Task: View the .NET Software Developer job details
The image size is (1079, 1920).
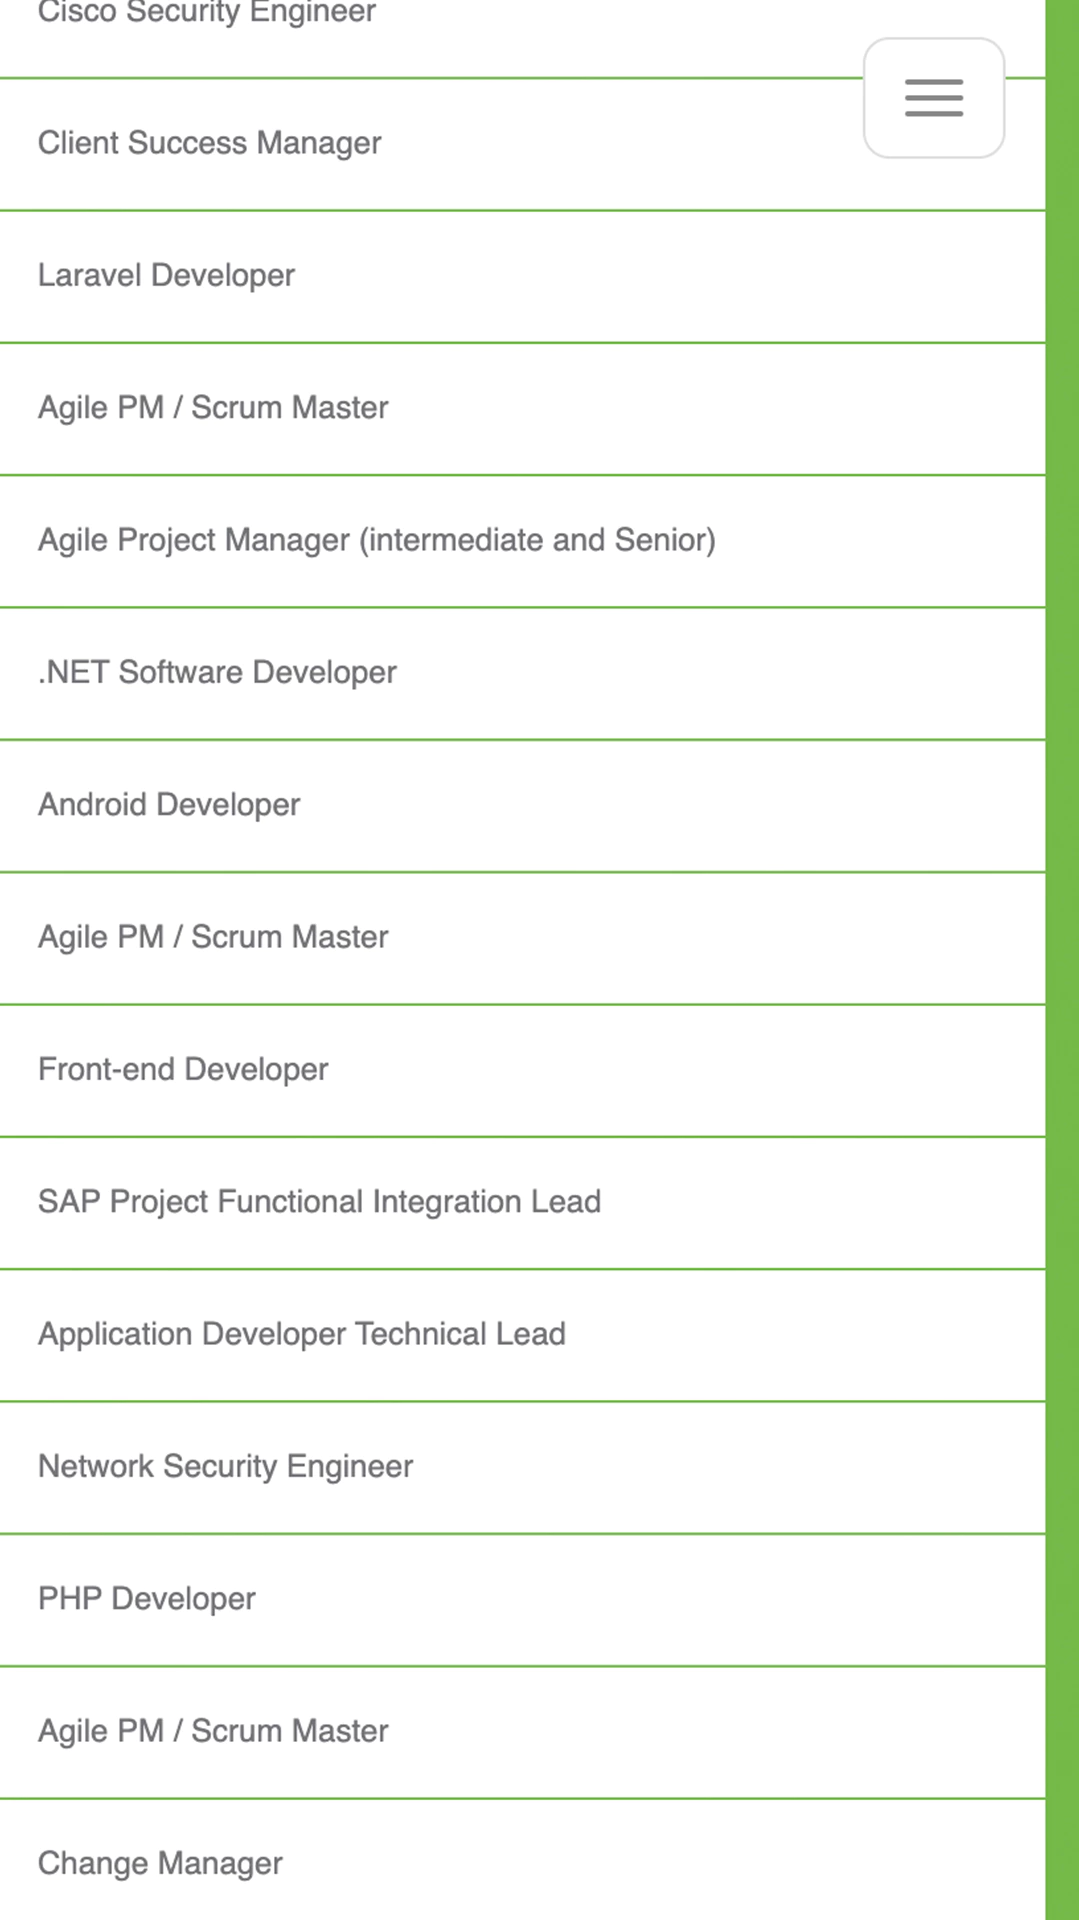Action: click(x=217, y=672)
